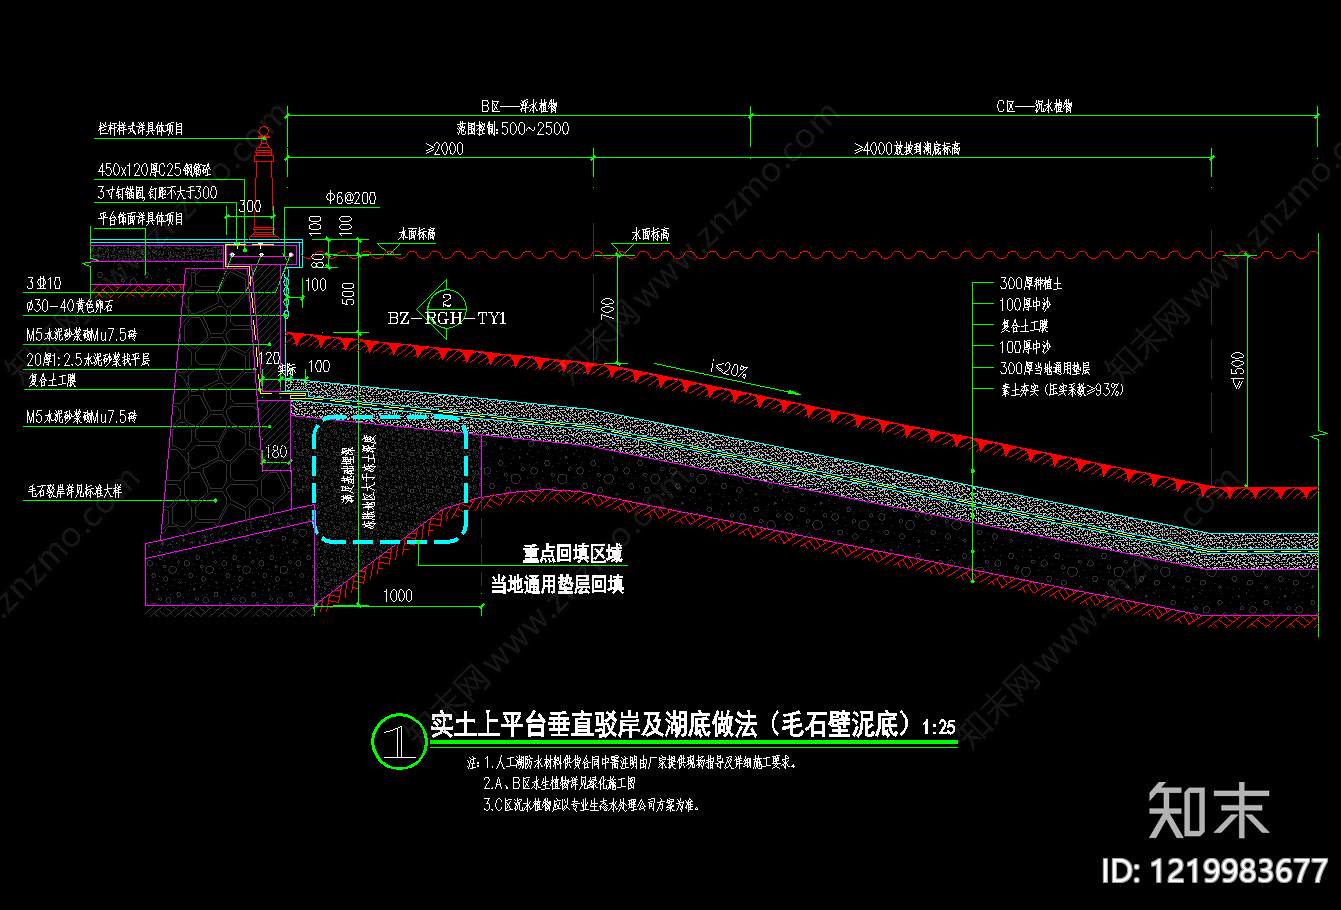This screenshot has width=1341, height=910.
Task: Select the 'Φ6@200' rebar label
Action: click(x=351, y=198)
